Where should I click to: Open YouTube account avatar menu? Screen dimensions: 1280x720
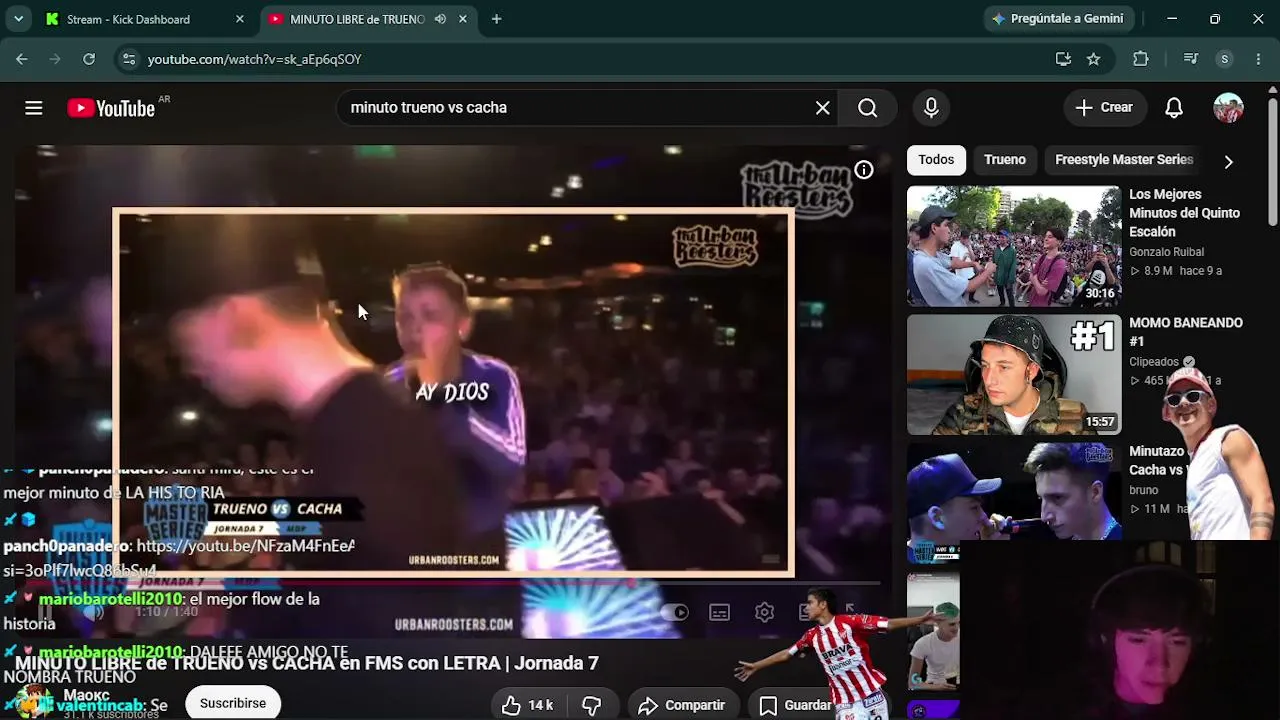(x=1228, y=108)
